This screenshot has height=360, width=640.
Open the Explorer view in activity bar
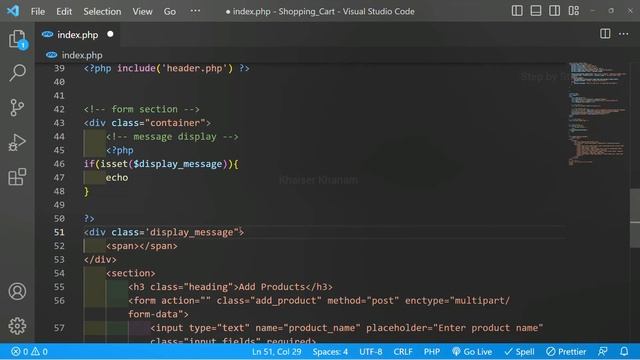(17, 39)
